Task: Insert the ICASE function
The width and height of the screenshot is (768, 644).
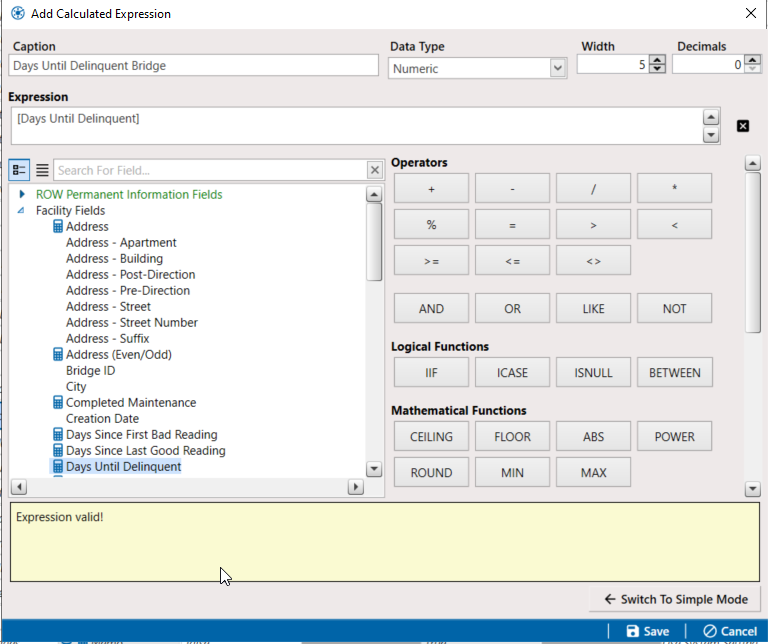Action: (x=512, y=372)
